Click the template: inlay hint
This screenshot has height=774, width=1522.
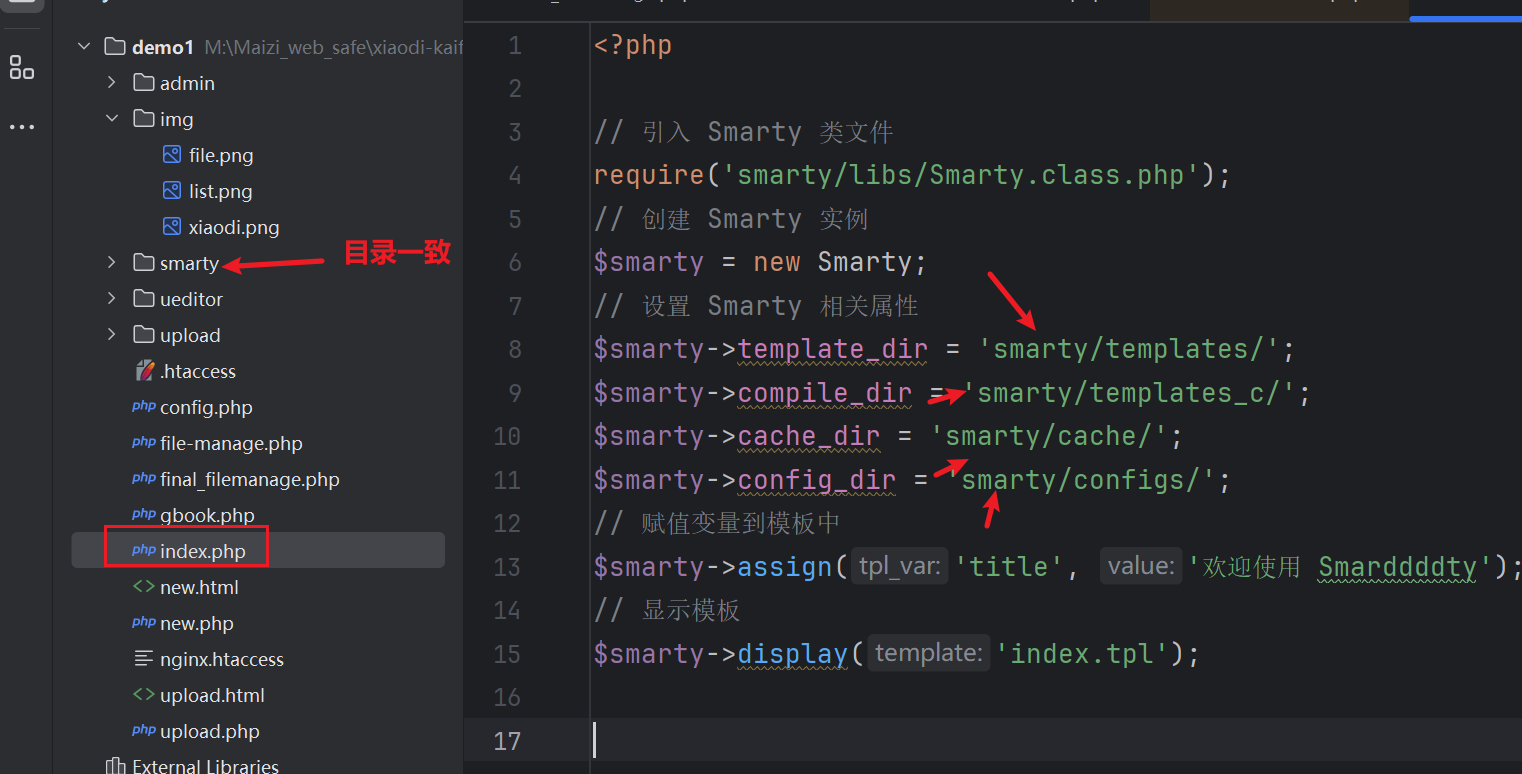pyautogui.click(x=927, y=654)
